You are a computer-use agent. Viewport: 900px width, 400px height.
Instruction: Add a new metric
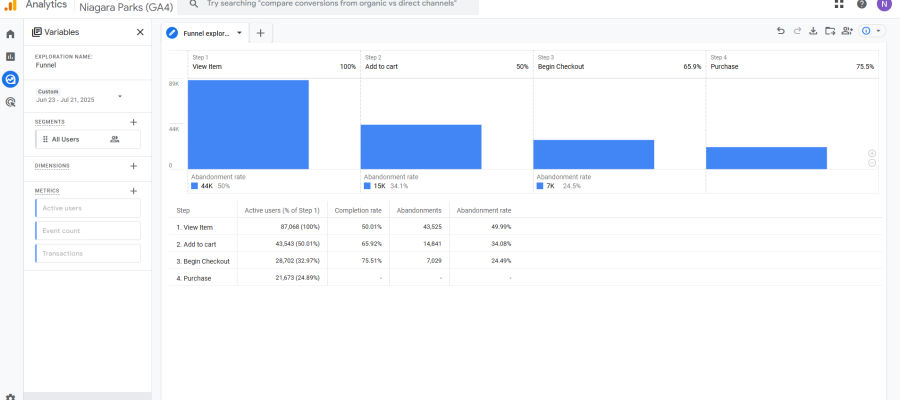[134, 191]
